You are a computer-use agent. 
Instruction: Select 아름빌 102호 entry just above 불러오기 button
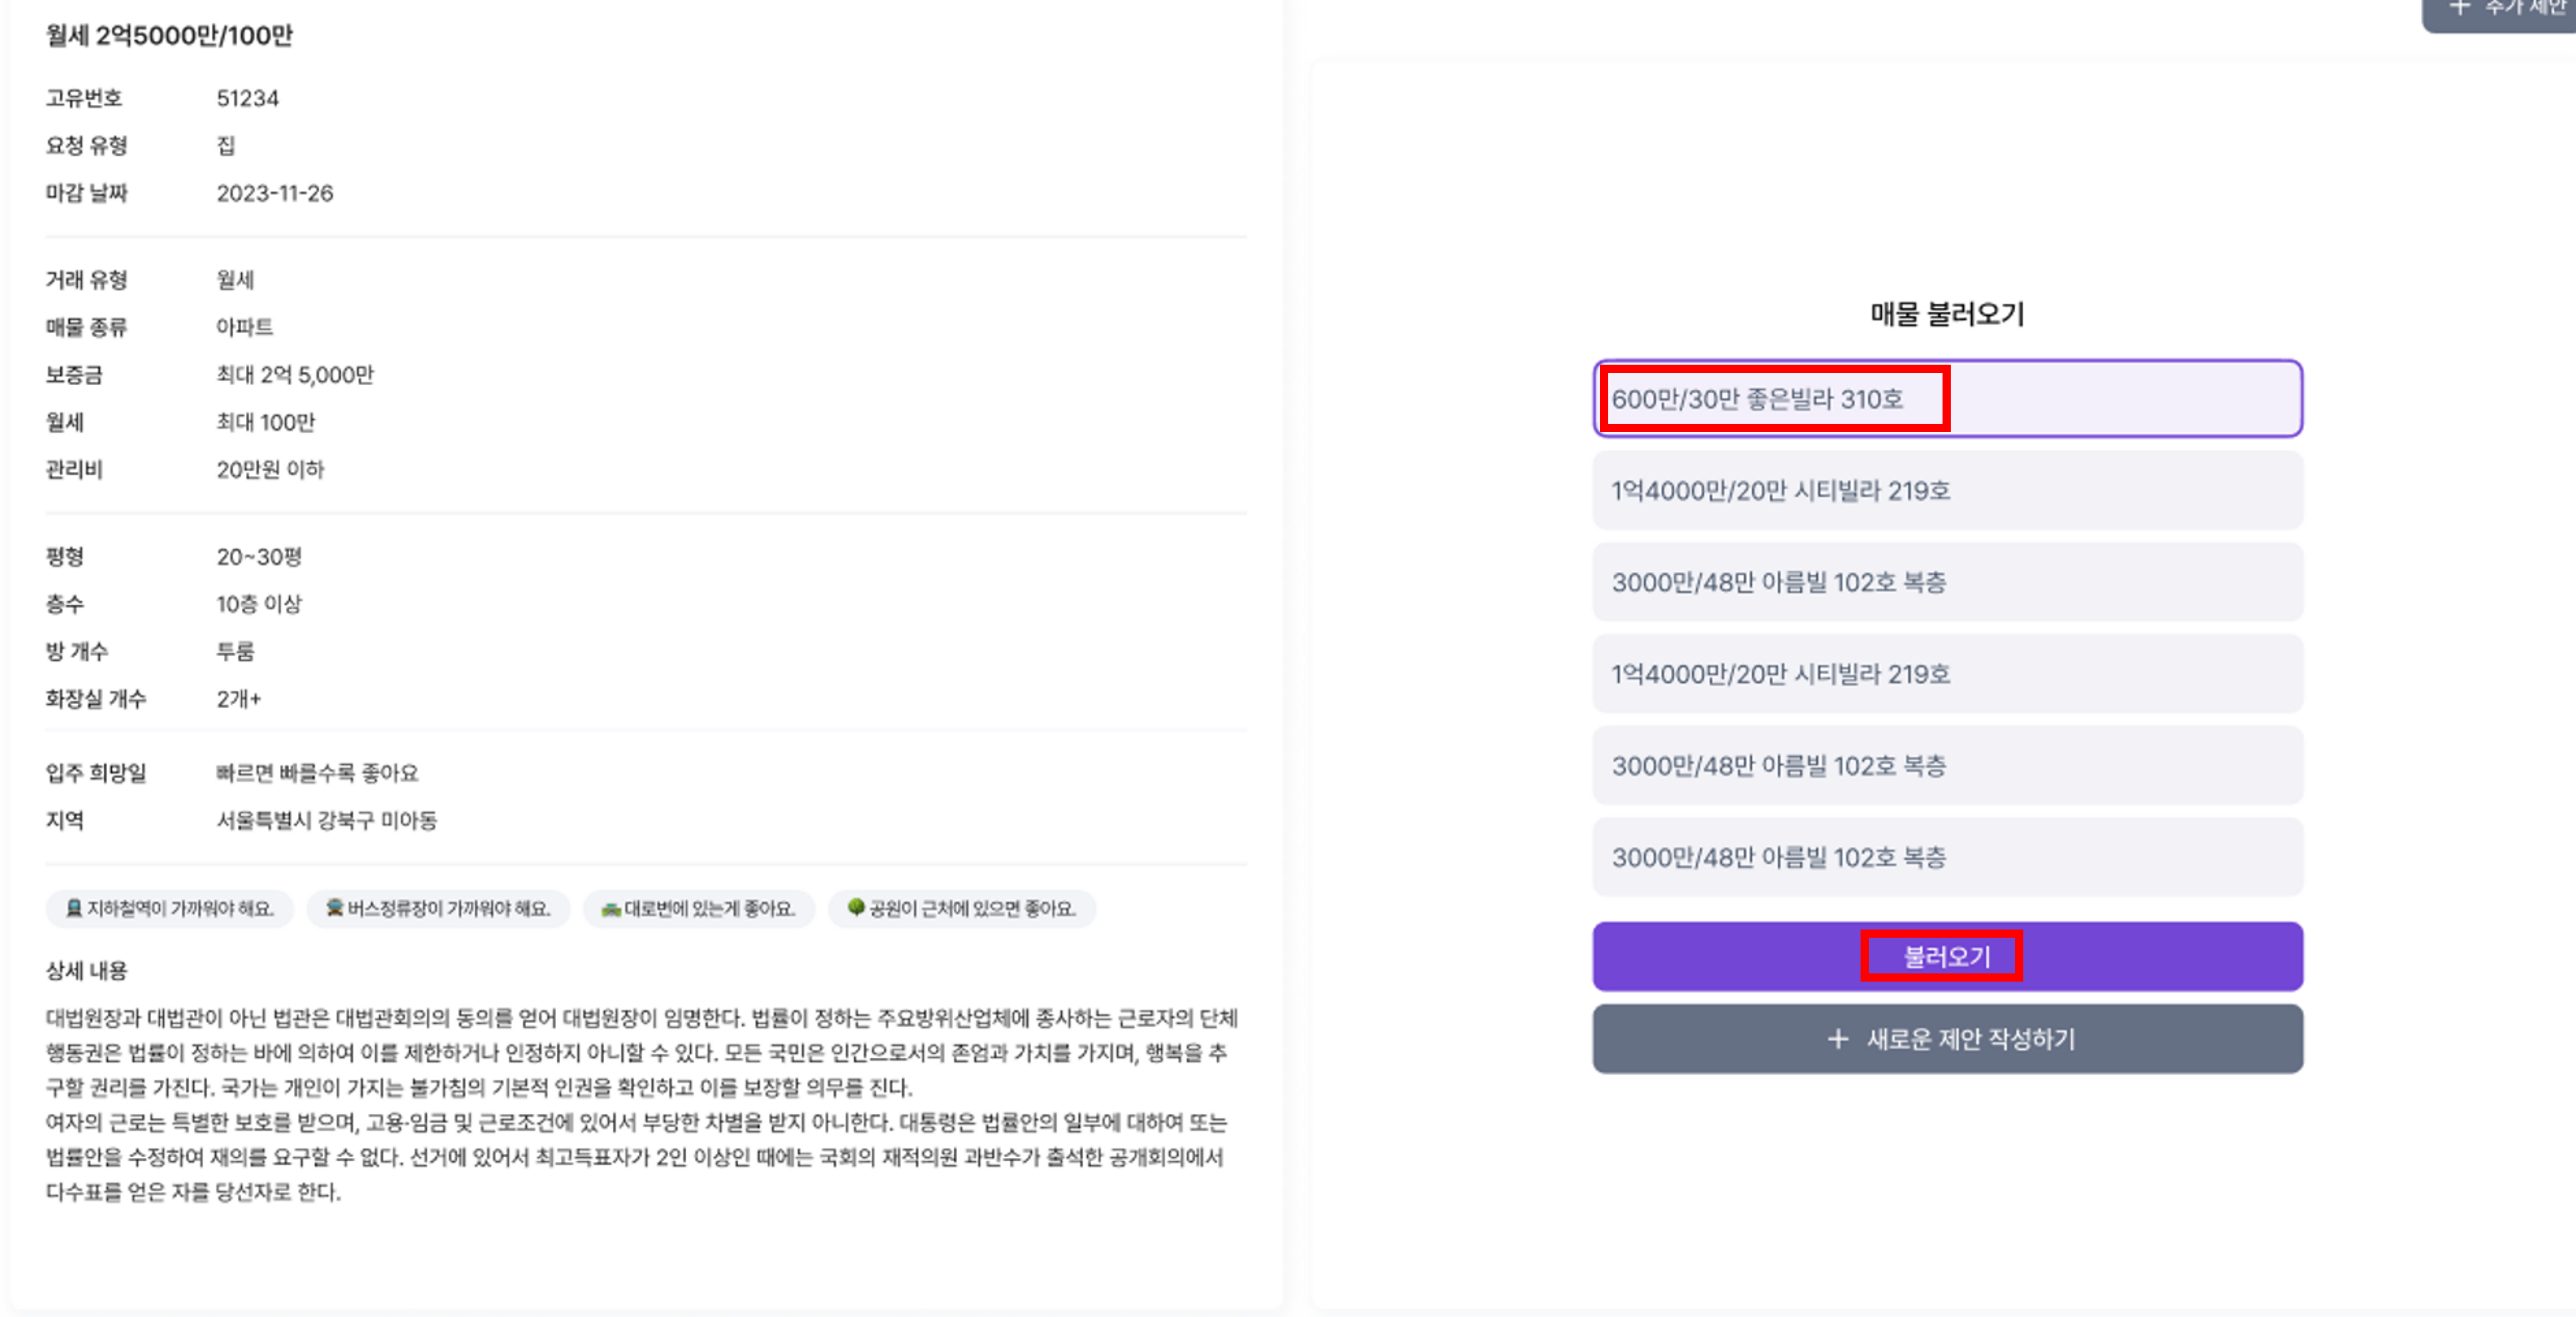[1947, 857]
